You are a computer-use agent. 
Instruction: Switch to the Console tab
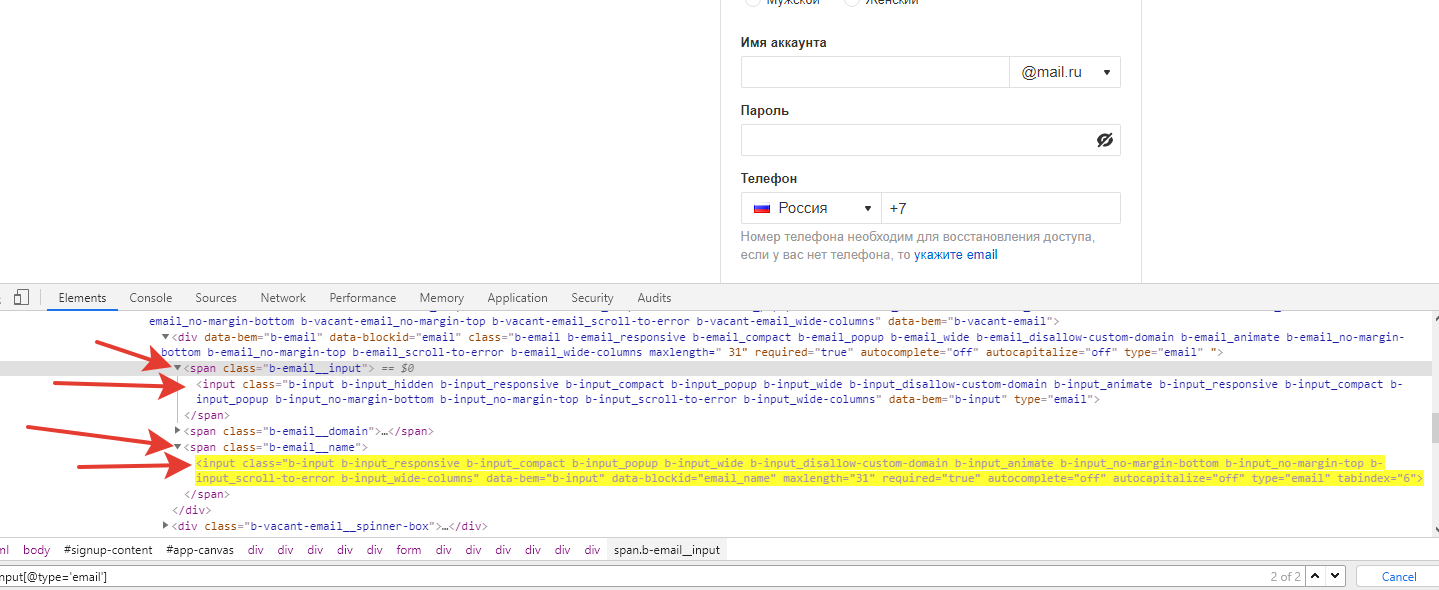(151, 298)
